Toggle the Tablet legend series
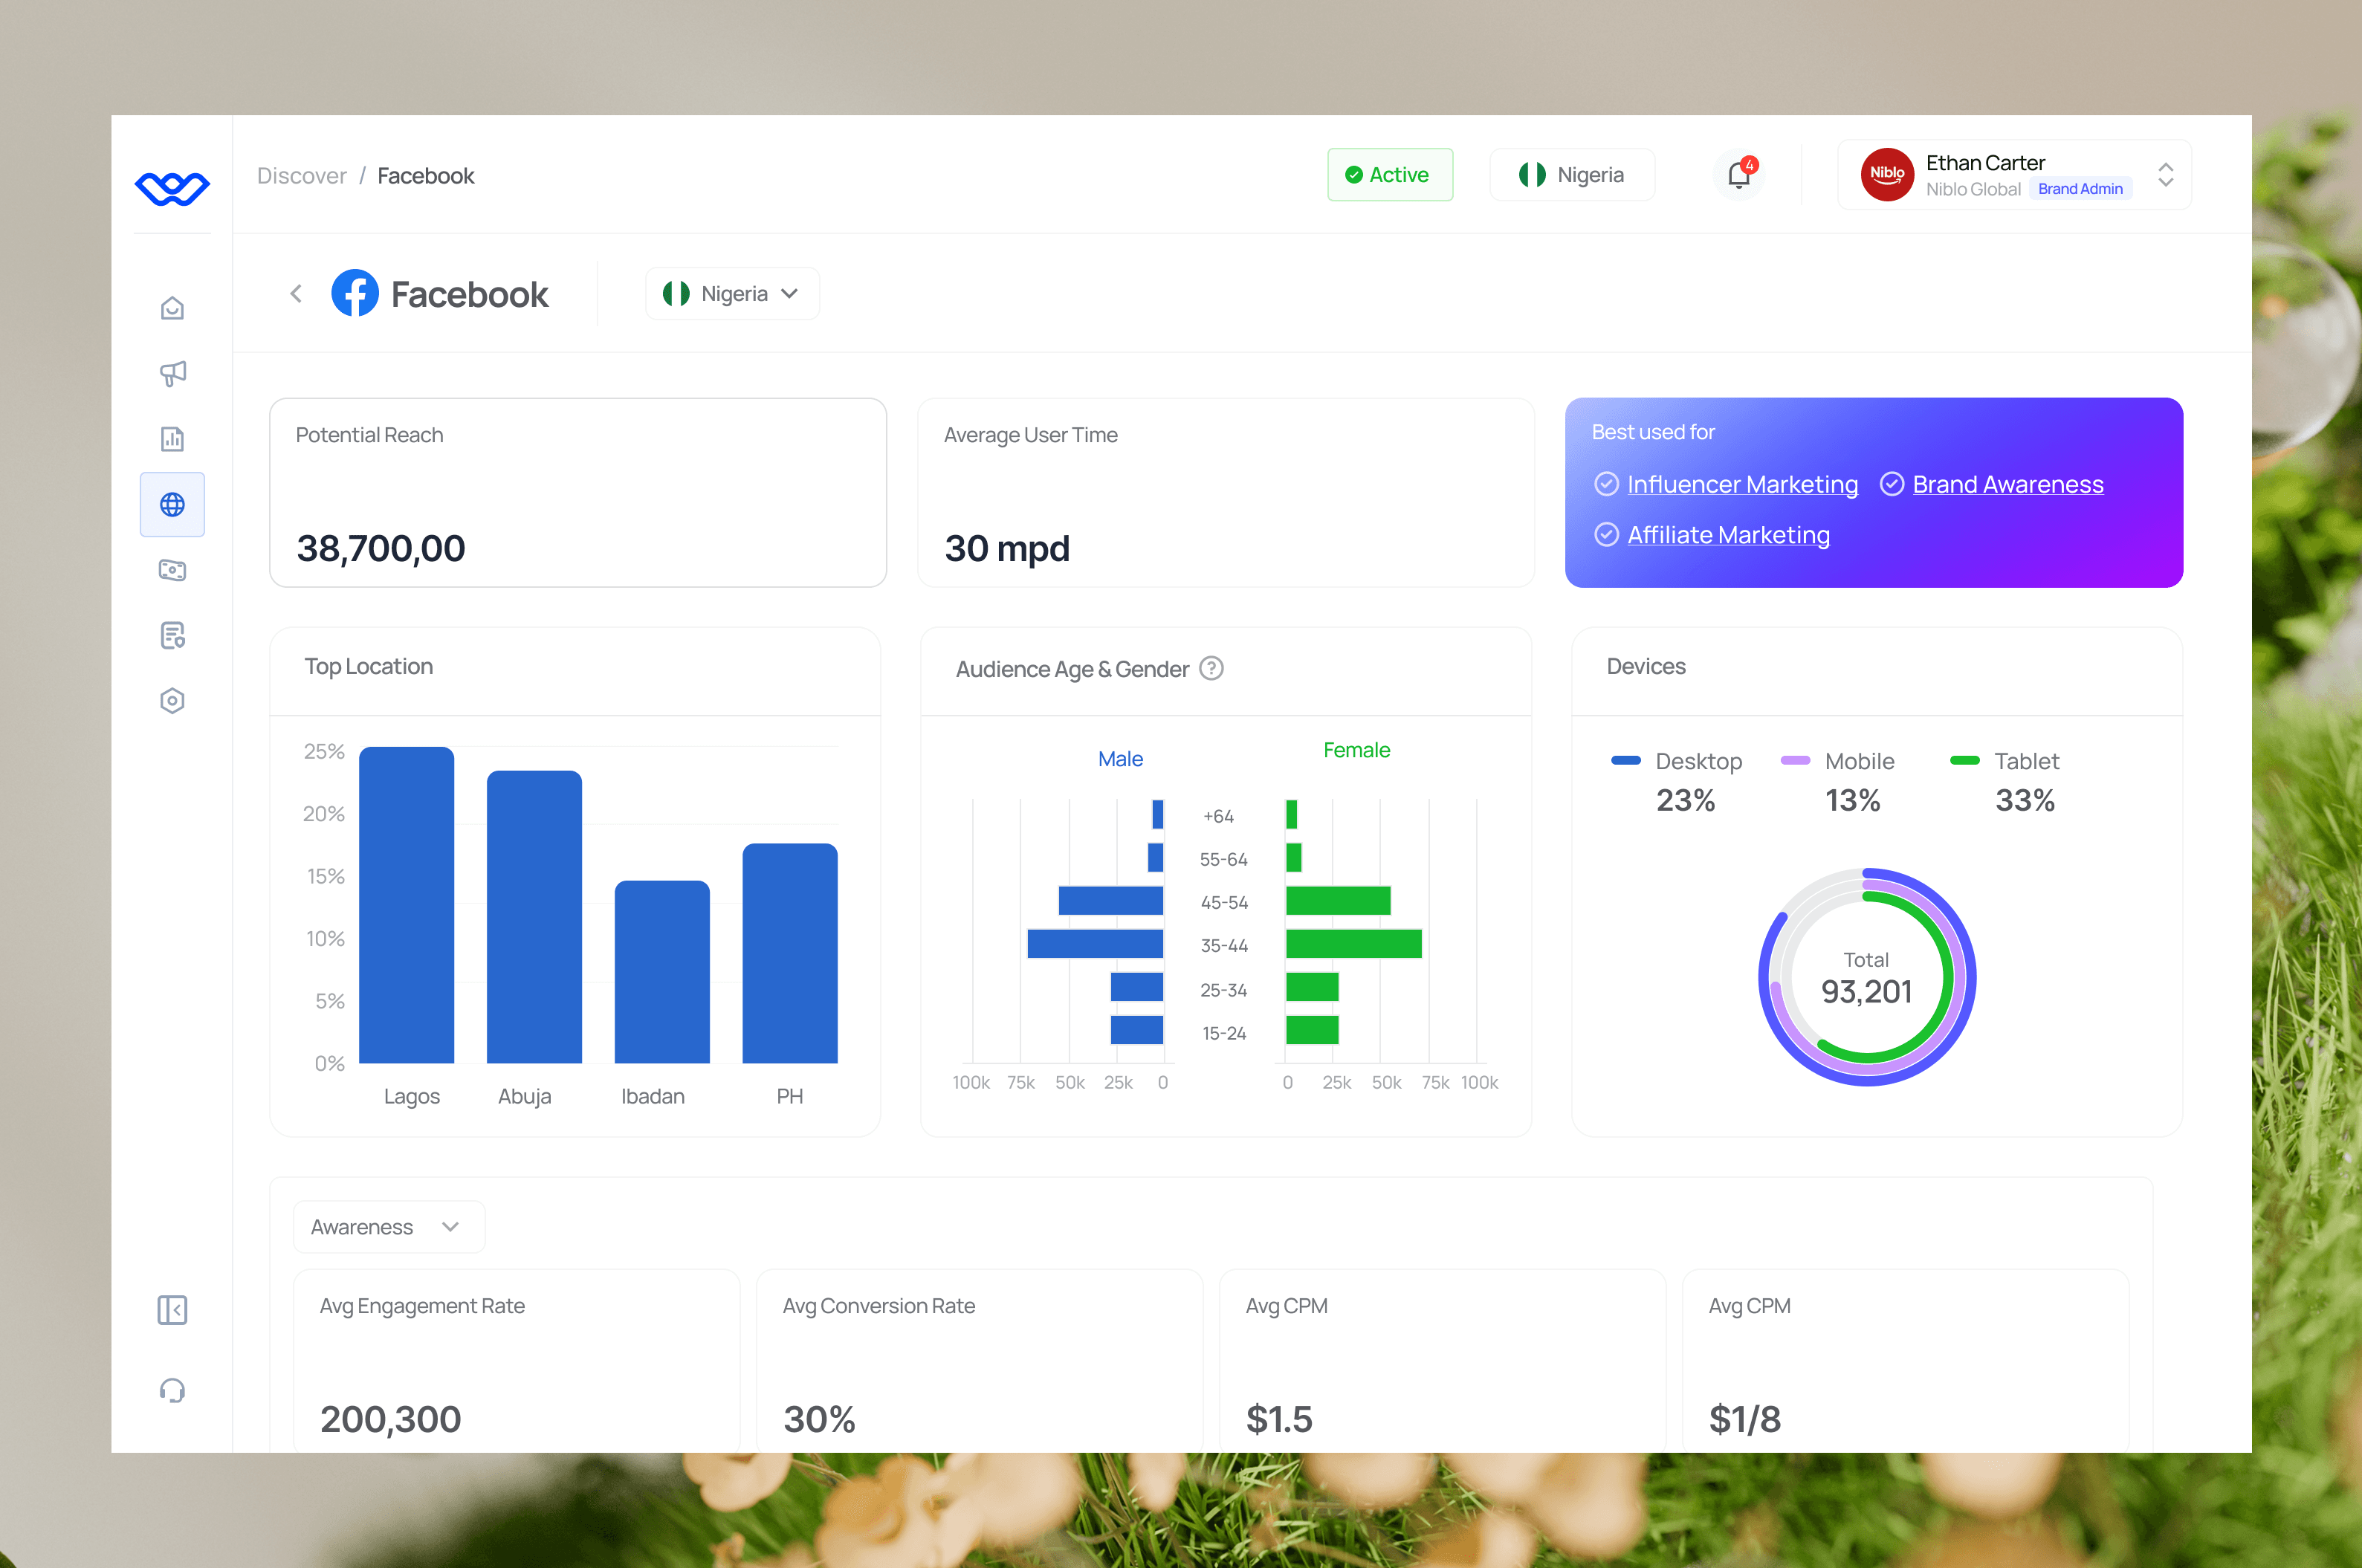This screenshot has height=1568, width=2362. coord(2025,761)
